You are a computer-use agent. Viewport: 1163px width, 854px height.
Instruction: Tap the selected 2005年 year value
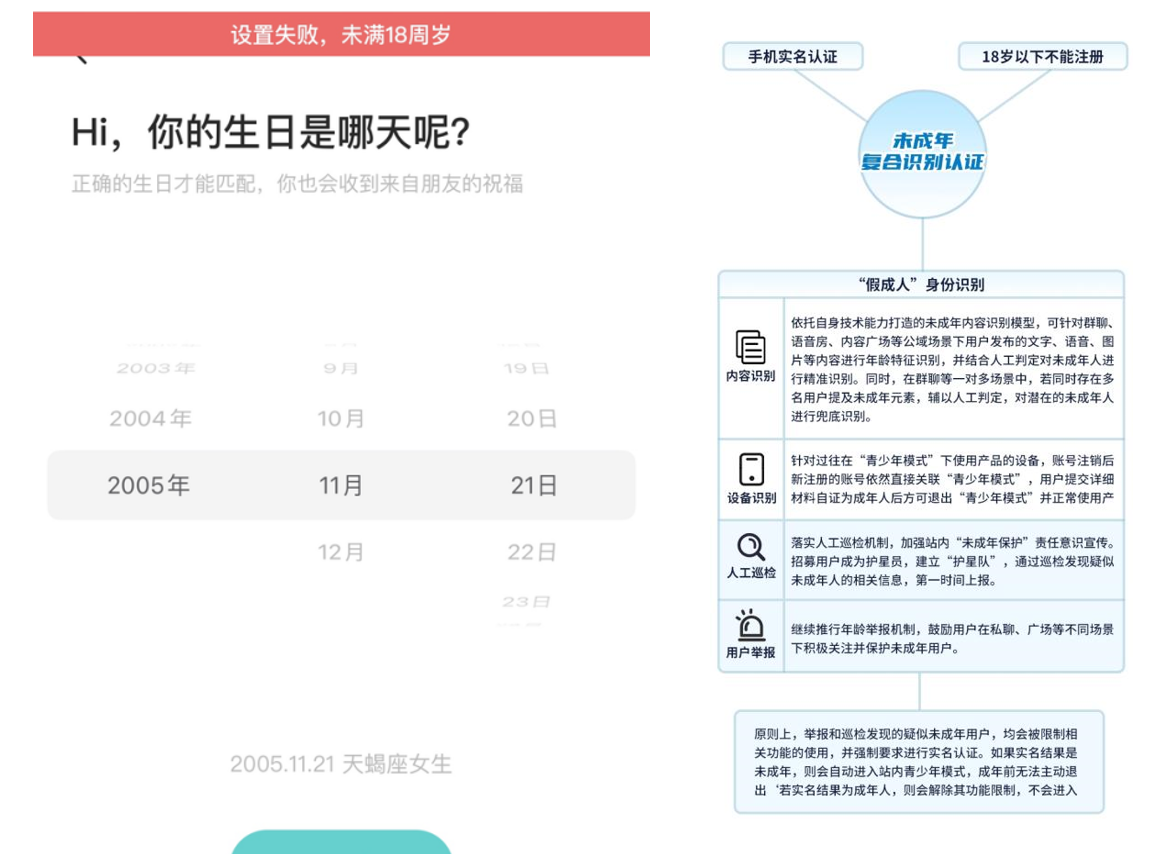tap(149, 486)
